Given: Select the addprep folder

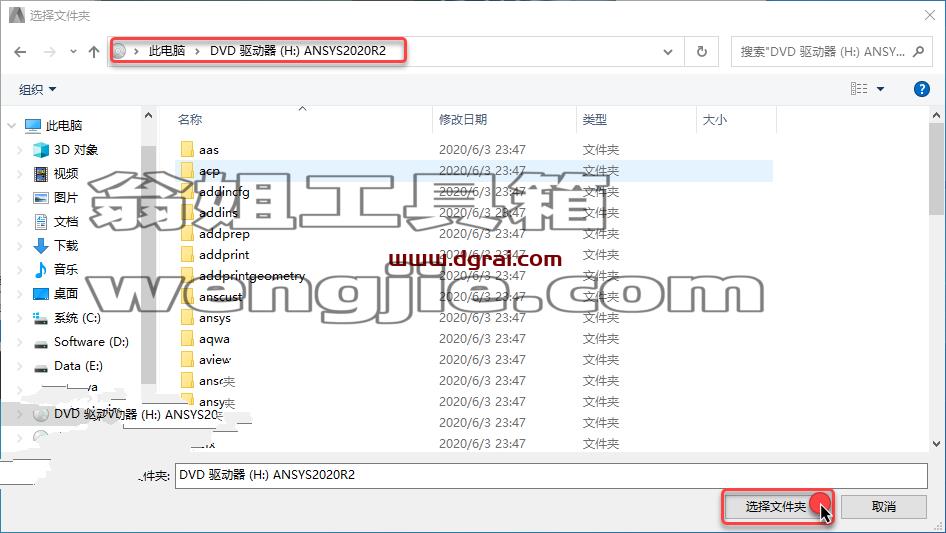Looking at the screenshot, I should point(224,234).
